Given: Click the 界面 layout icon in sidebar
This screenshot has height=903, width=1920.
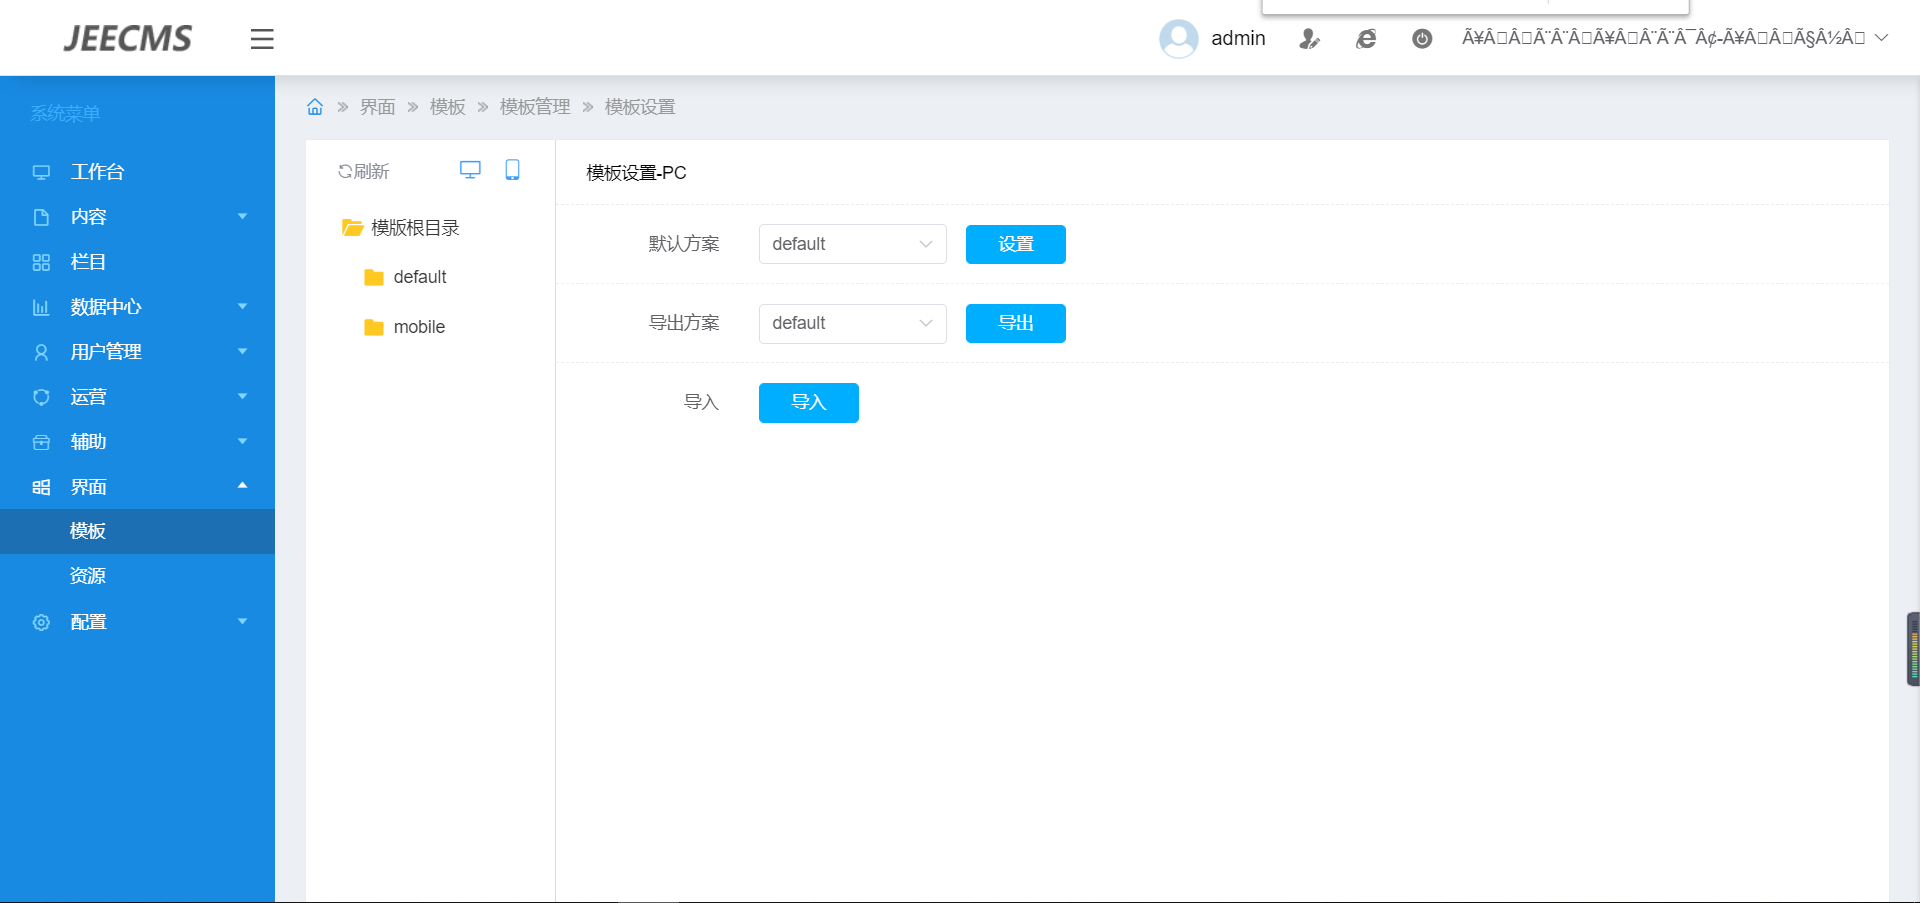Looking at the screenshot, I should point(41,487).
